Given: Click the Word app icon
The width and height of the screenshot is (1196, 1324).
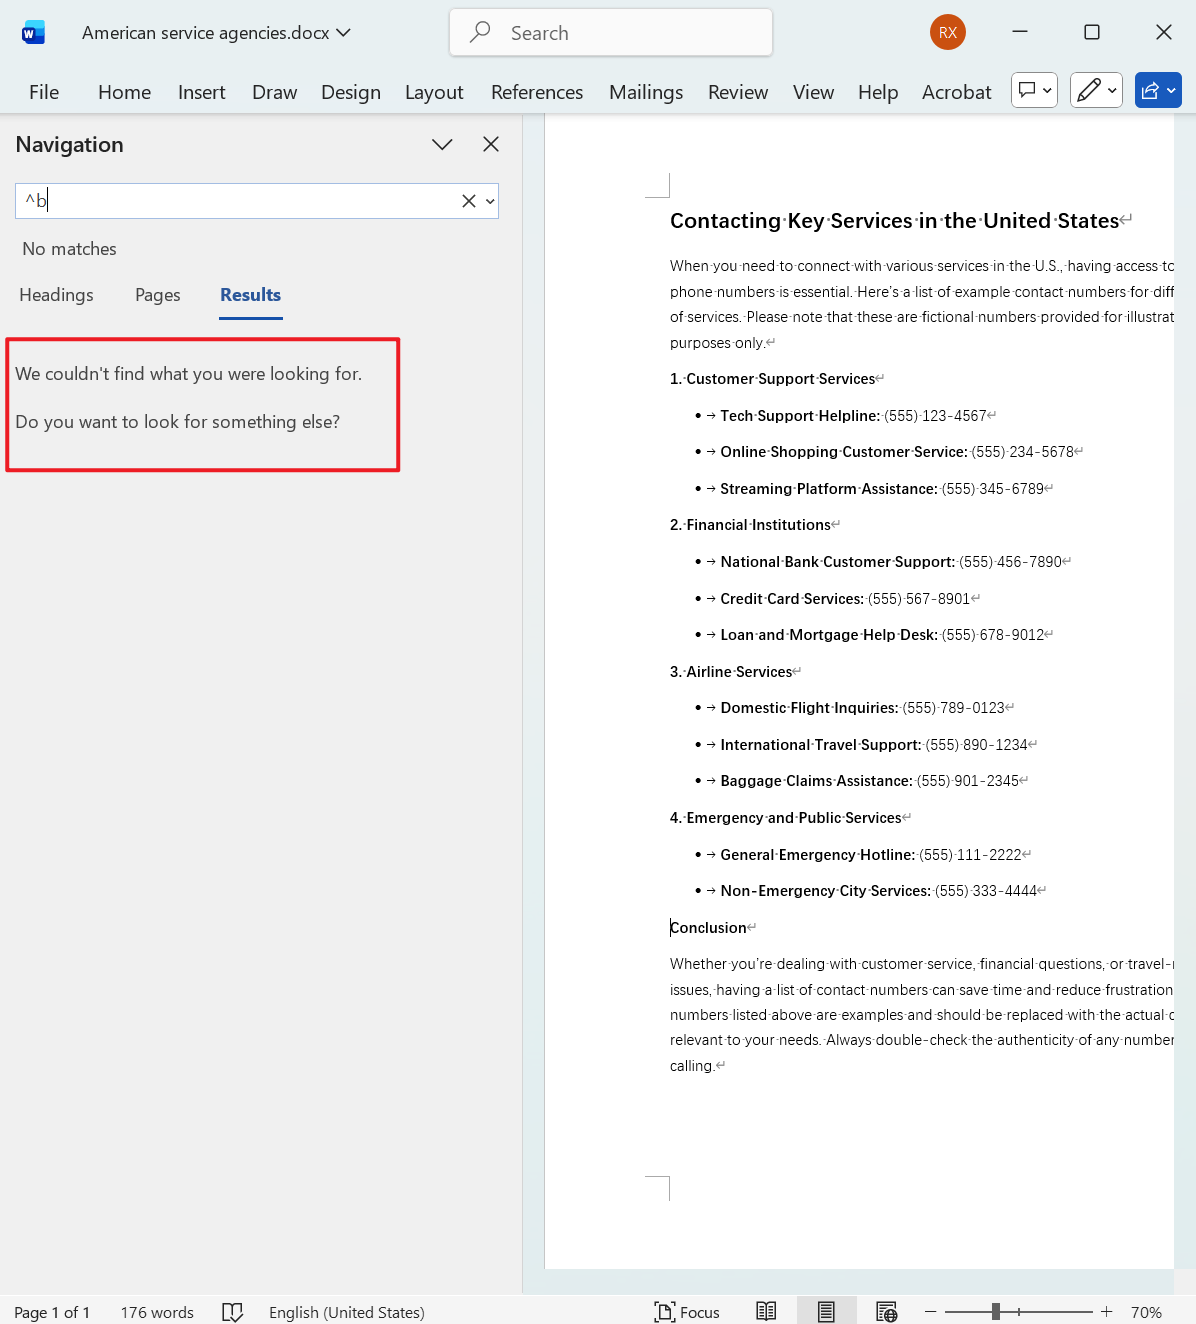Looking at the screenshot, I should point(33,31).
